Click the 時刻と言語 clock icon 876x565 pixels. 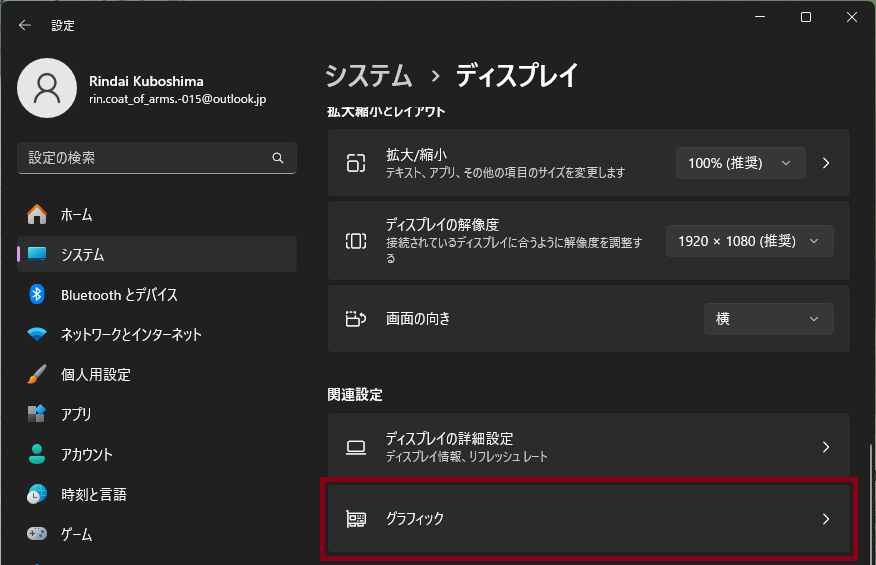point(37,494)
